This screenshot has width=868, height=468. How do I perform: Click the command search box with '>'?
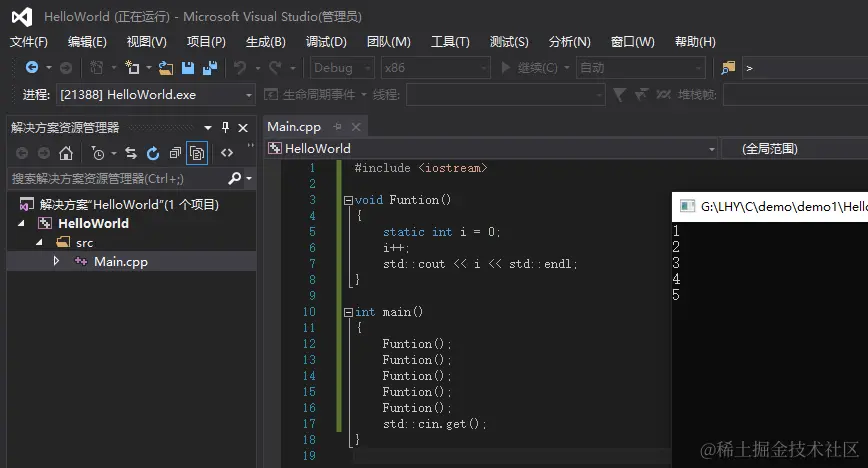pyautogui.click(x=804, y=68)
